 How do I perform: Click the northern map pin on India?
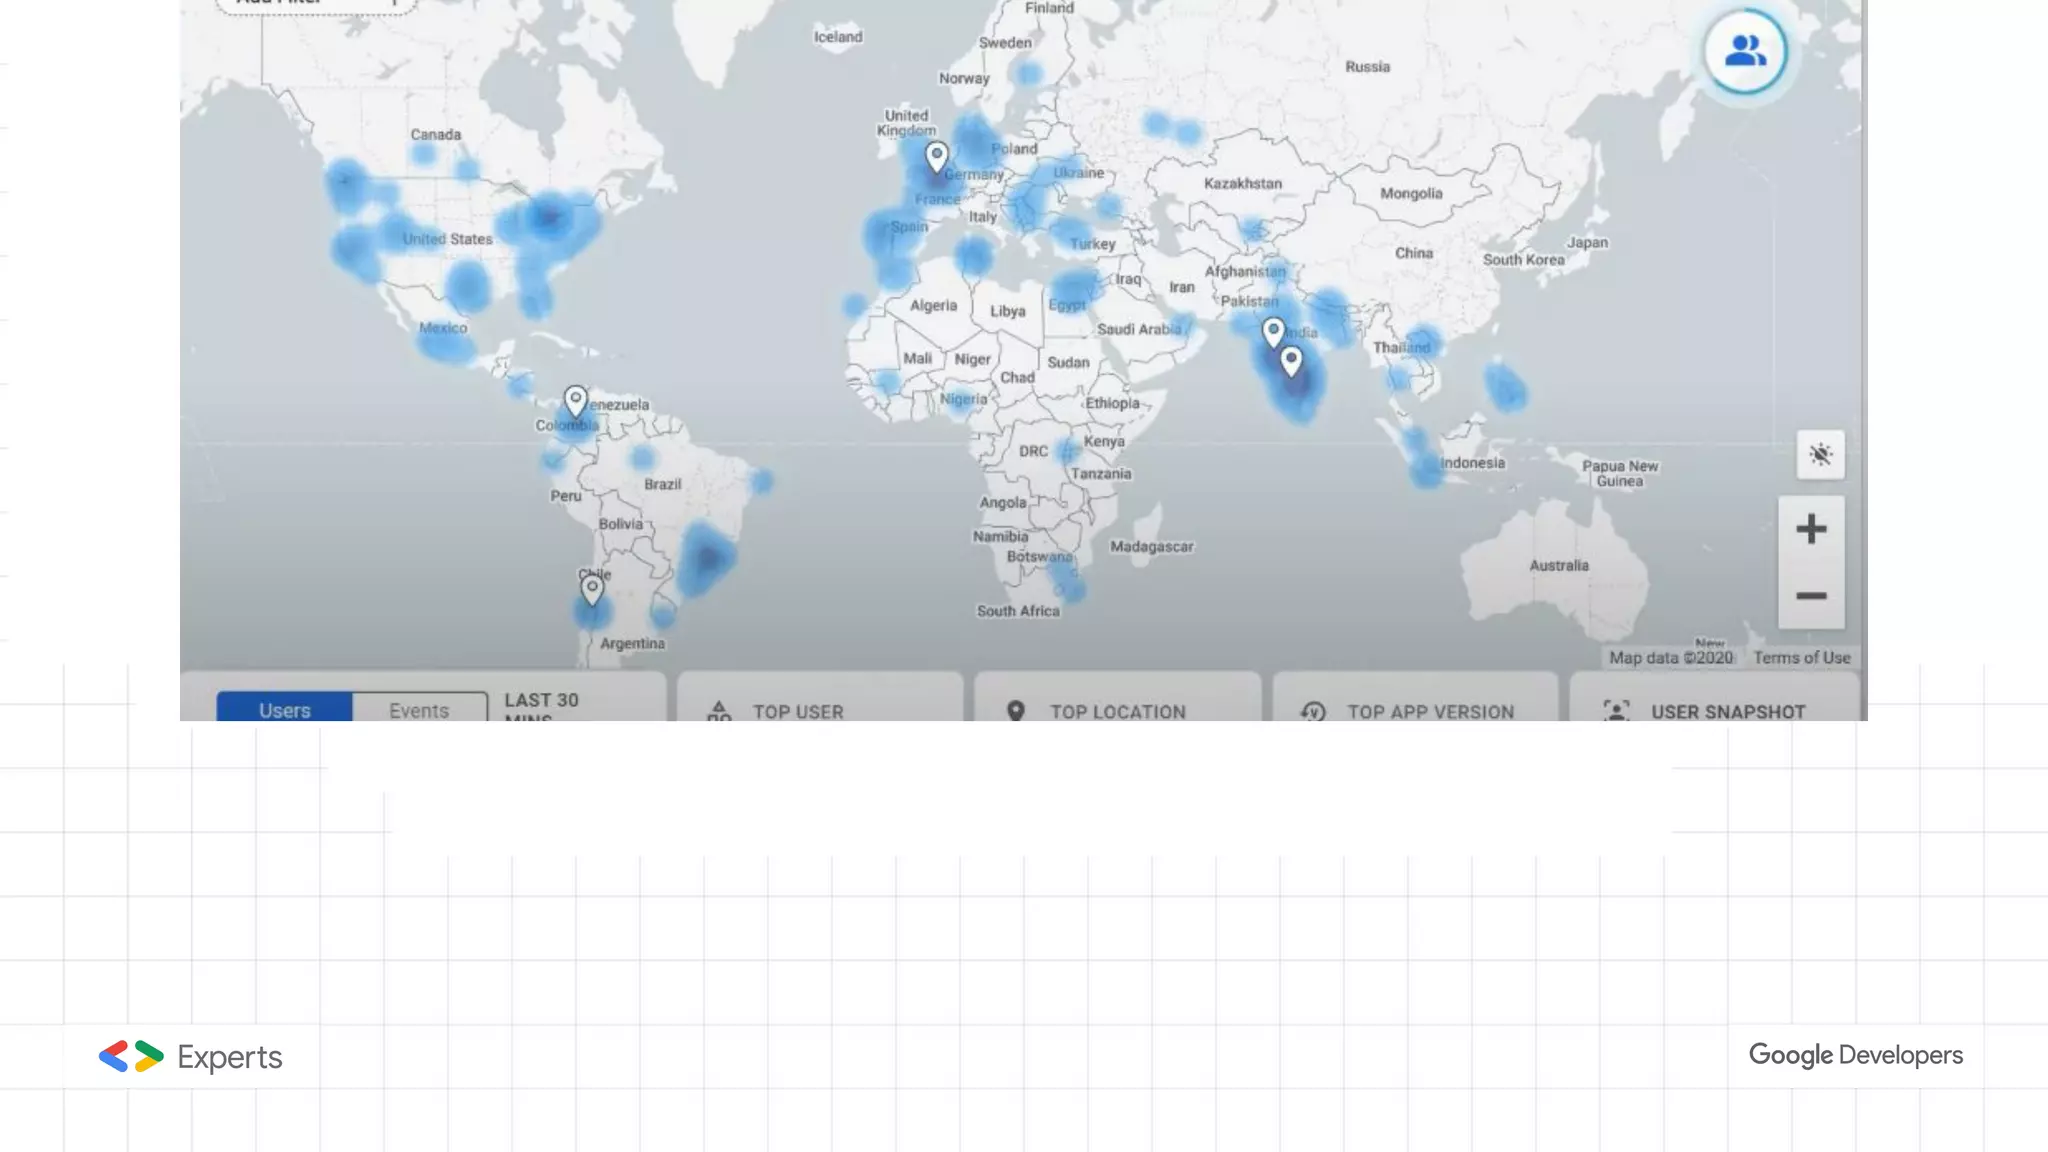tap(1273, 331)
